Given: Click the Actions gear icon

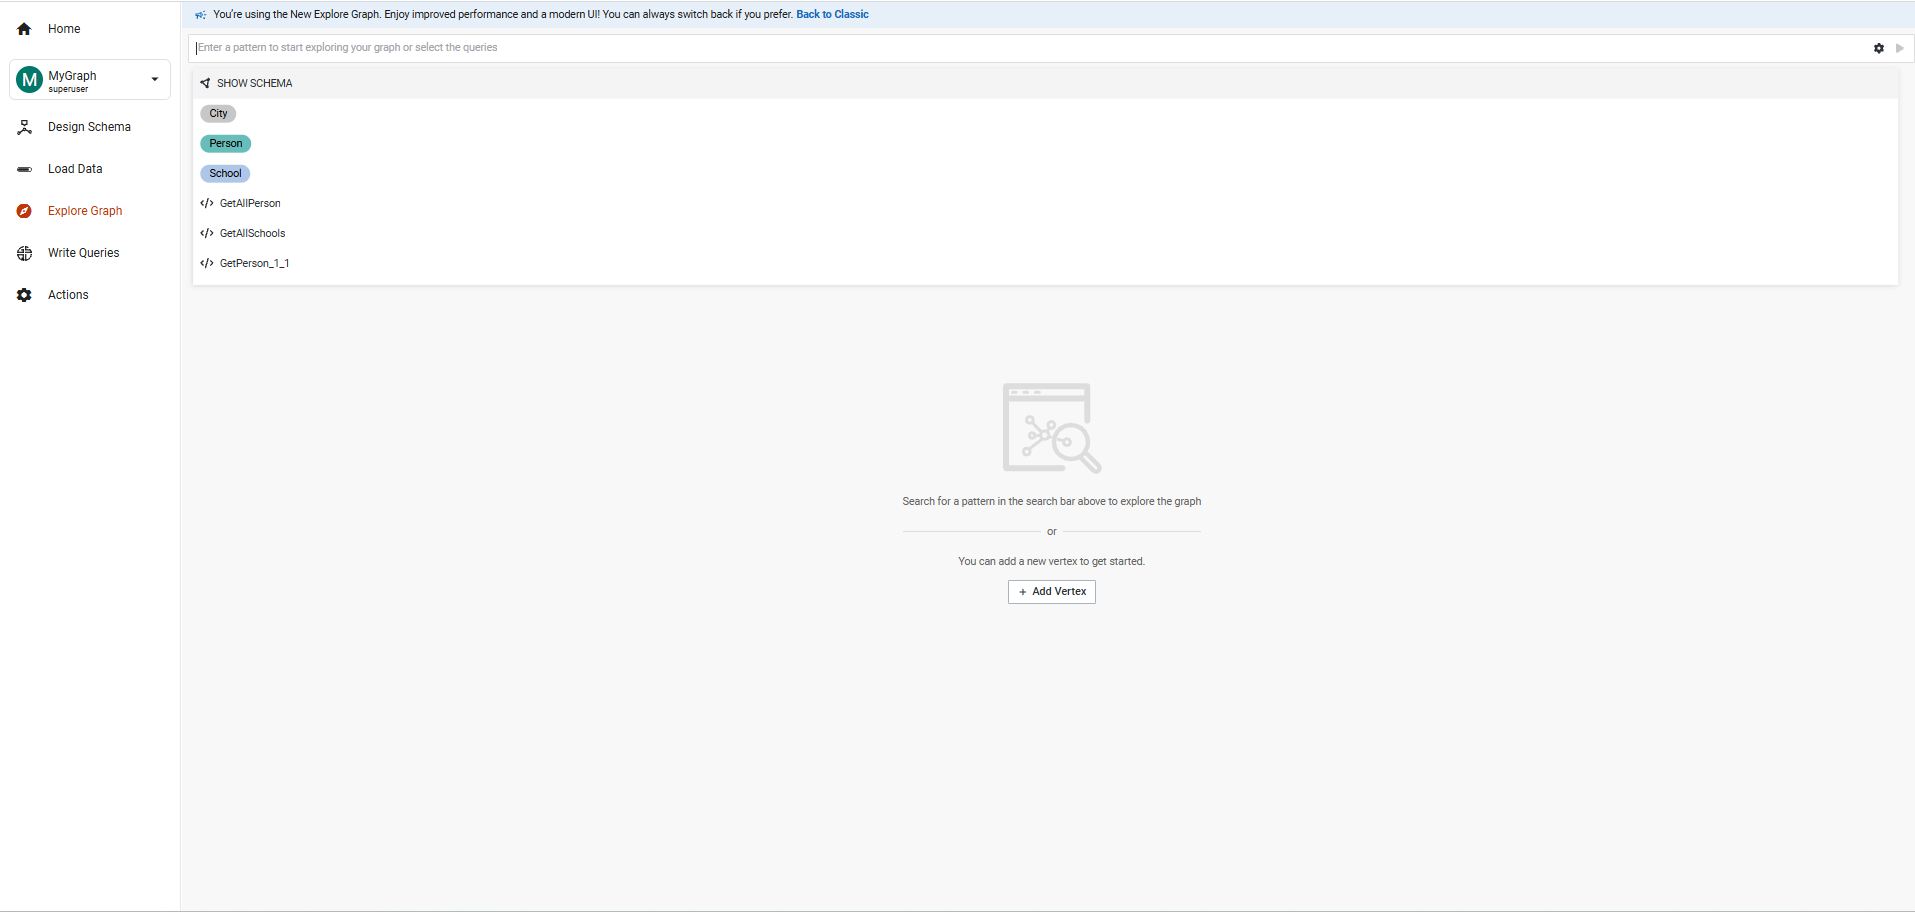Looking at the screenshot, I should click(x=24, y=295).
